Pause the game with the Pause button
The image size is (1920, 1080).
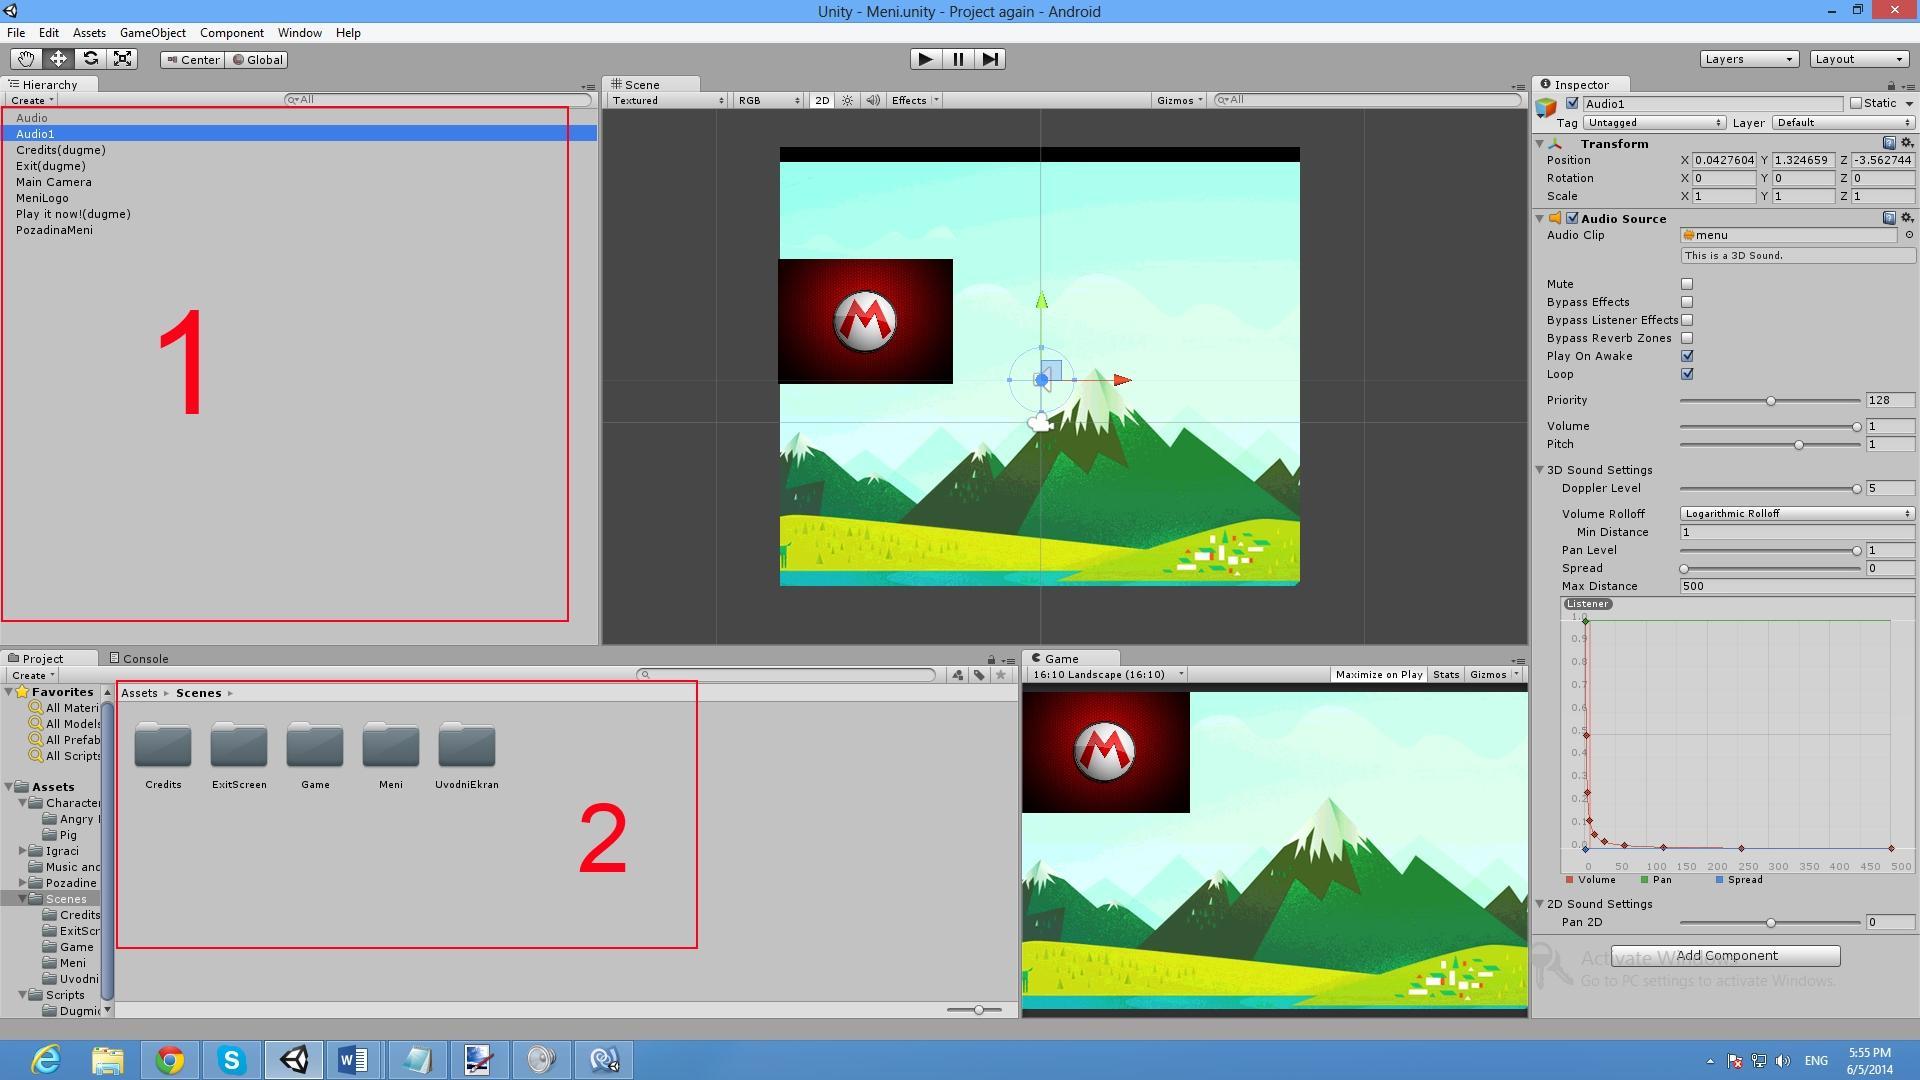pos(958,59)
